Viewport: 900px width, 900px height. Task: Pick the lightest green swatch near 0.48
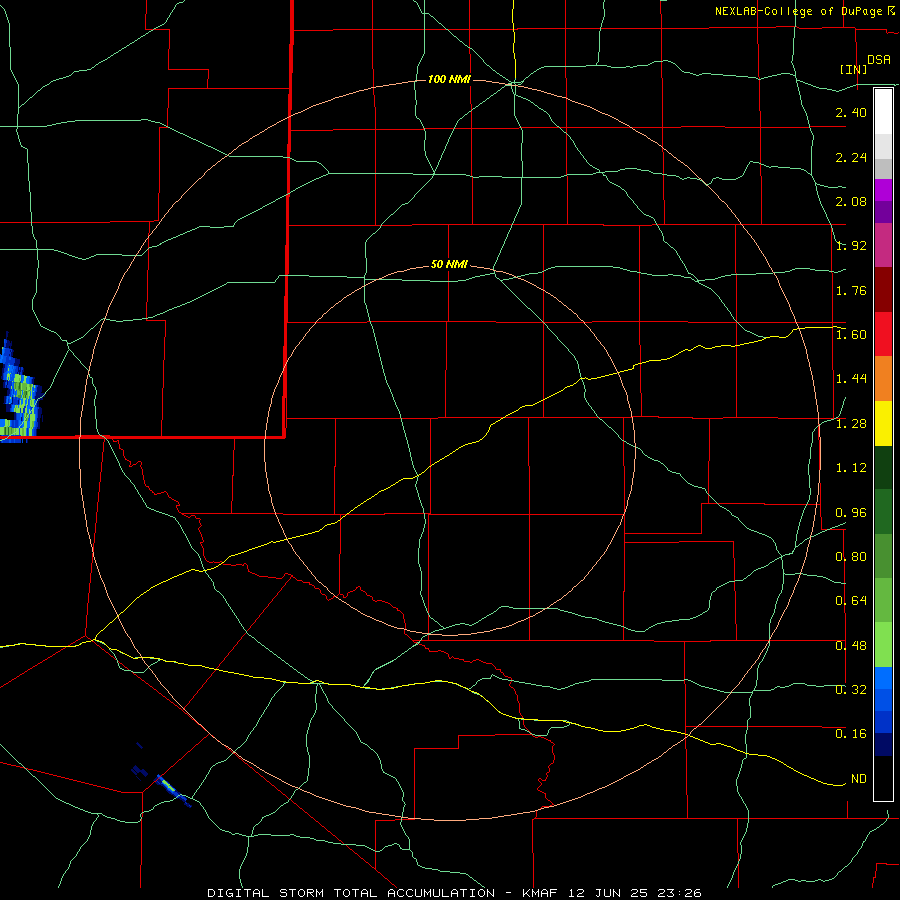(883, 645)
